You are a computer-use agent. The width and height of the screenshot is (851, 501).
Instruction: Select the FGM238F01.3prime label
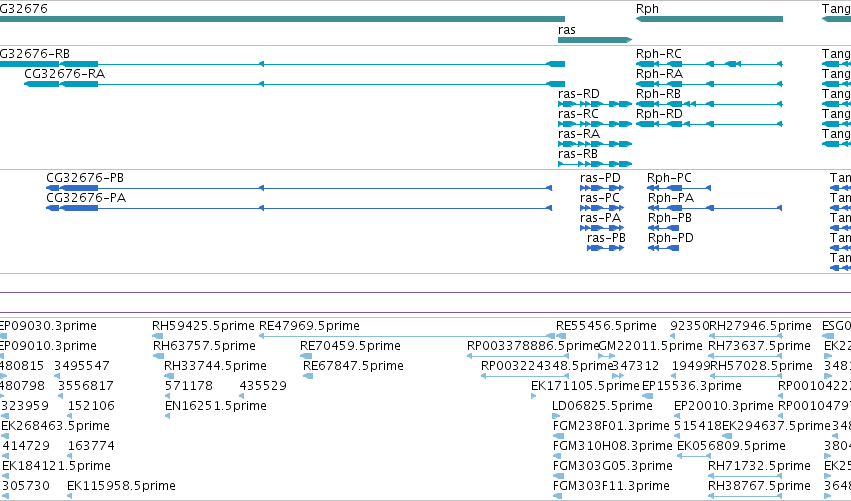click(611, 426)
